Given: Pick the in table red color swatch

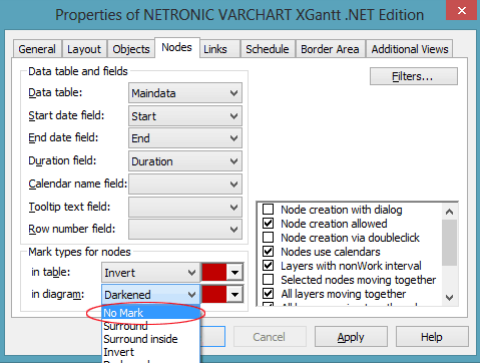Looking at the screenshot, I should [x=214, y=273].
